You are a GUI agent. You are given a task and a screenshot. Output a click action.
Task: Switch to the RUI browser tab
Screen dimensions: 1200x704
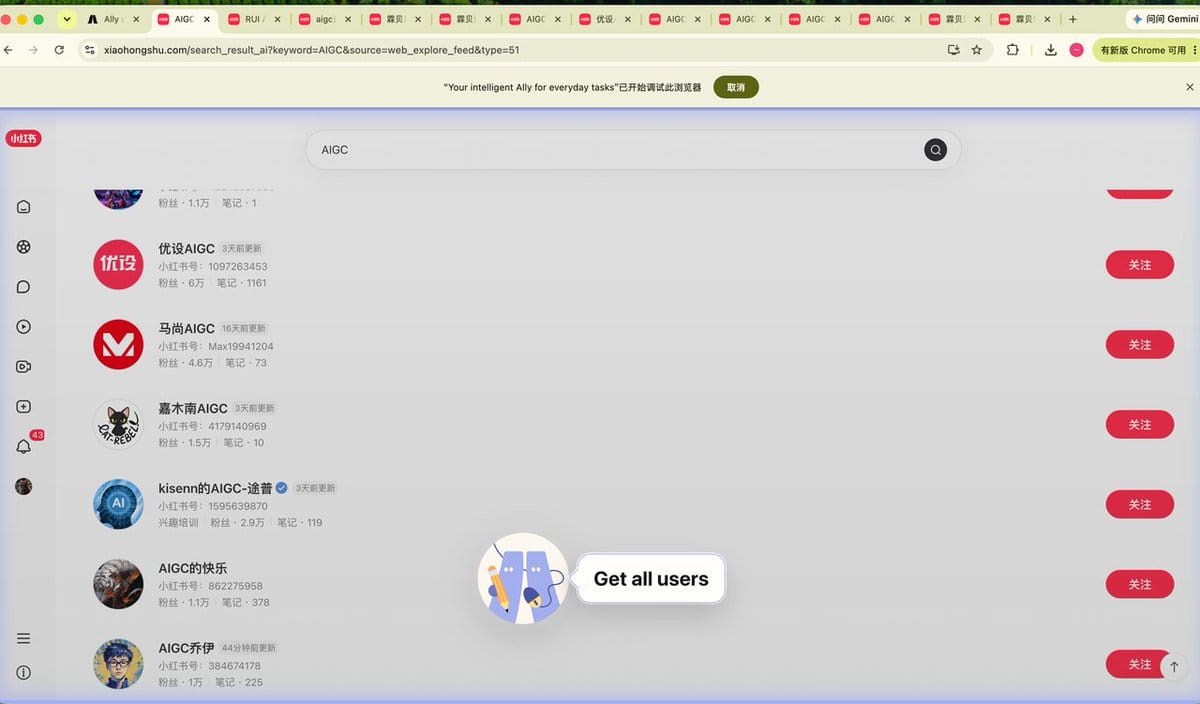pos(253,19)
